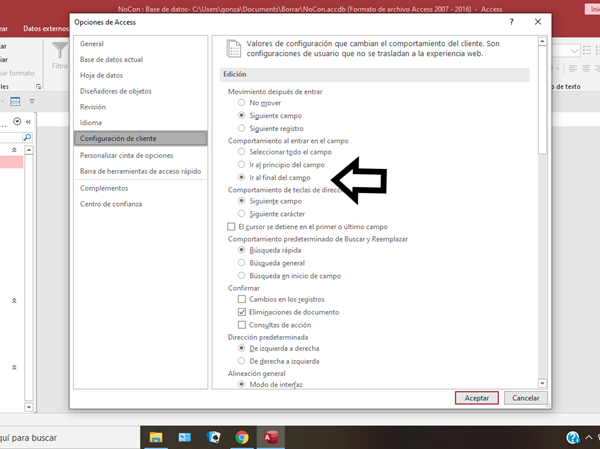Viewport: 600px width, 449px height.
Task: Open quick access toolbar customize dropdown
Action: click(x=32, y=101)
